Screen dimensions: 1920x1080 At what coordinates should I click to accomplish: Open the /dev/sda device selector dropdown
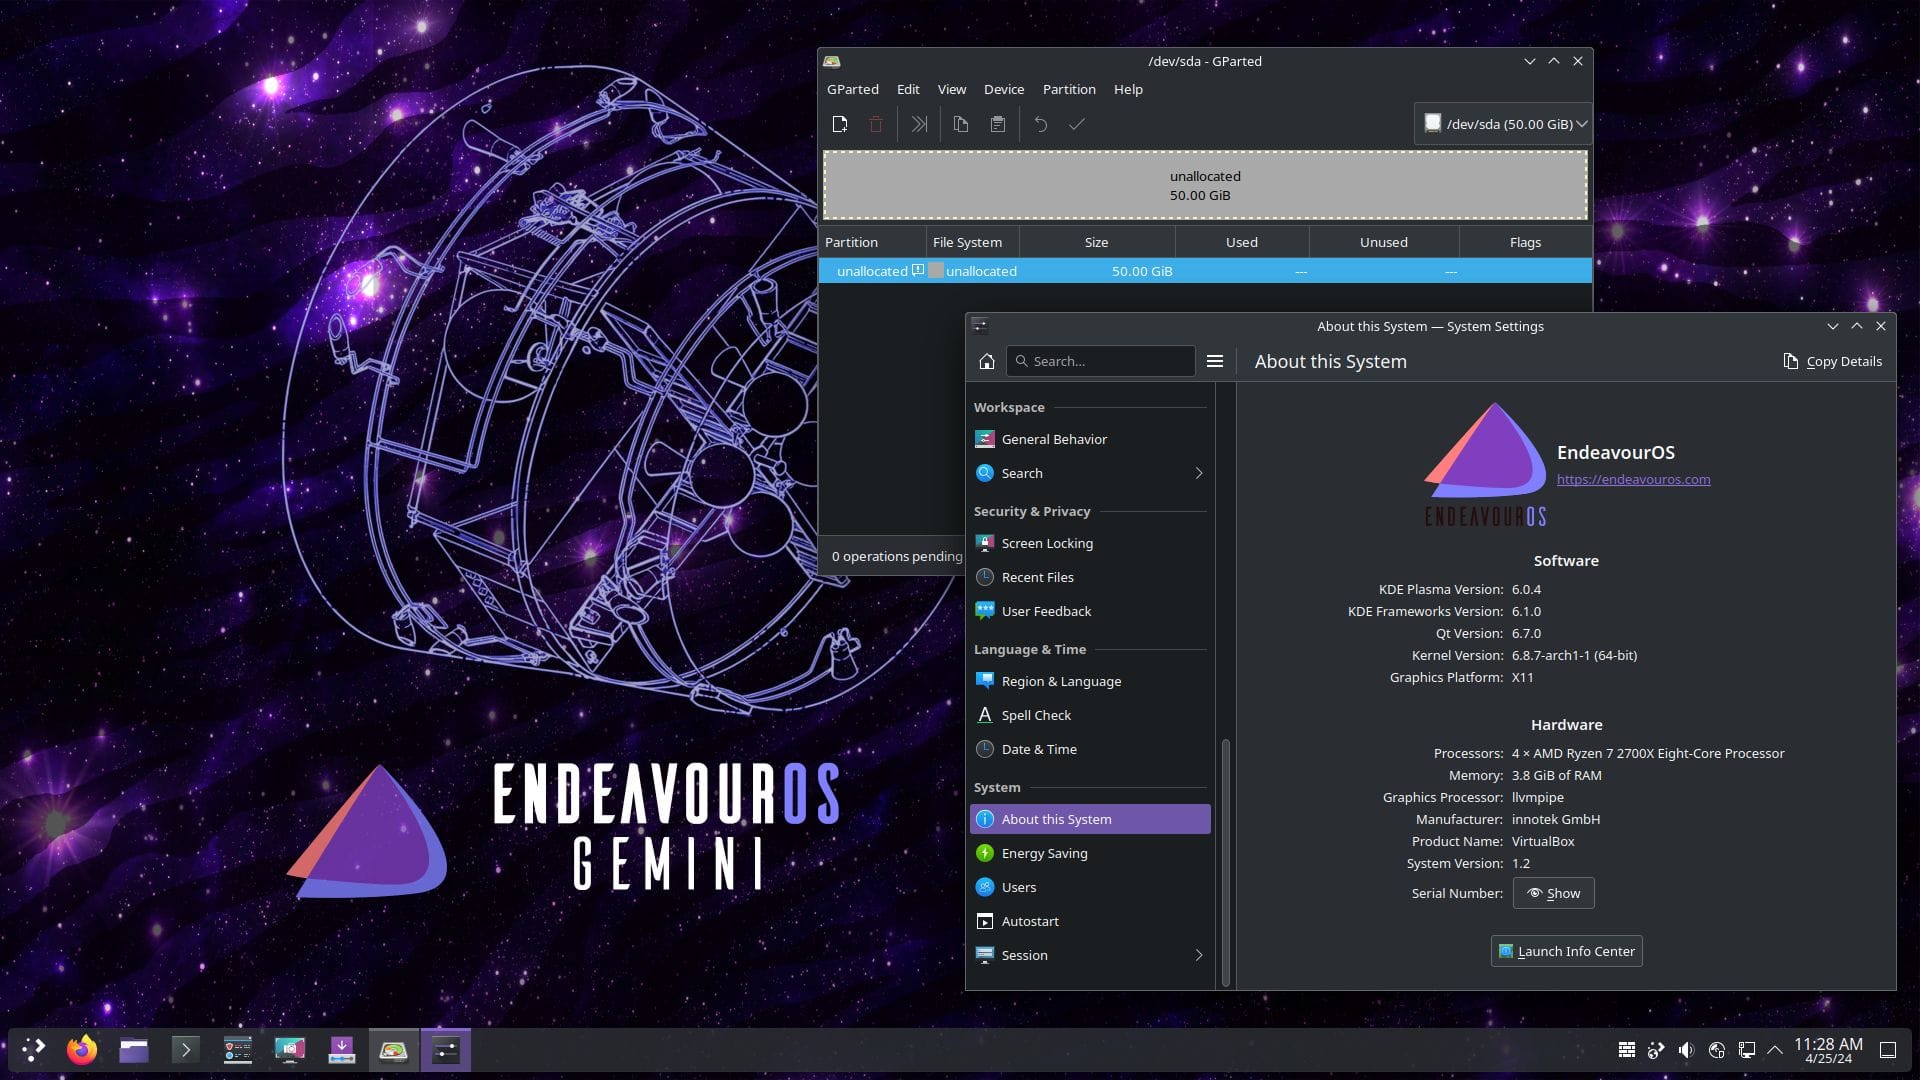click(x=1502, y=124)
